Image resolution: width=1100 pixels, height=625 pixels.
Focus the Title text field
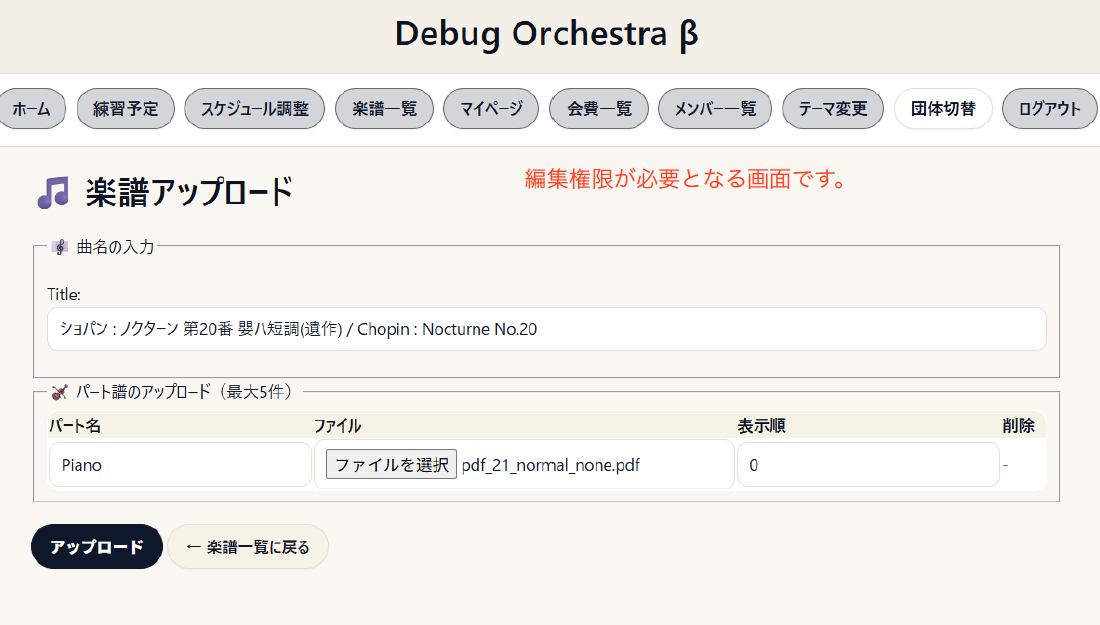point(546,329)
